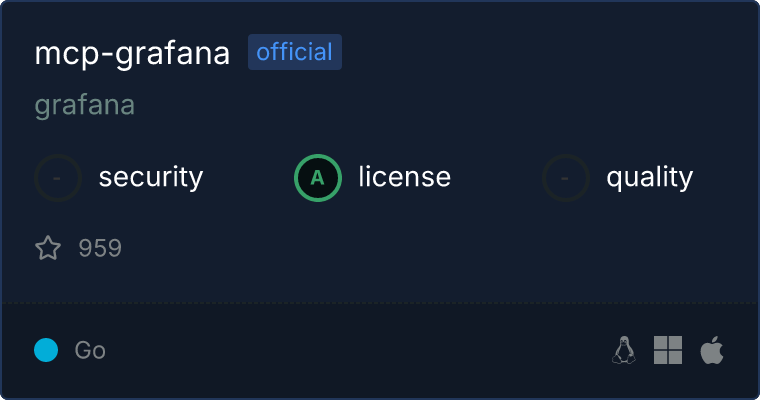The width and height of the screenshot is (760, 400).
Task: Select the license label
Action: 405,177
